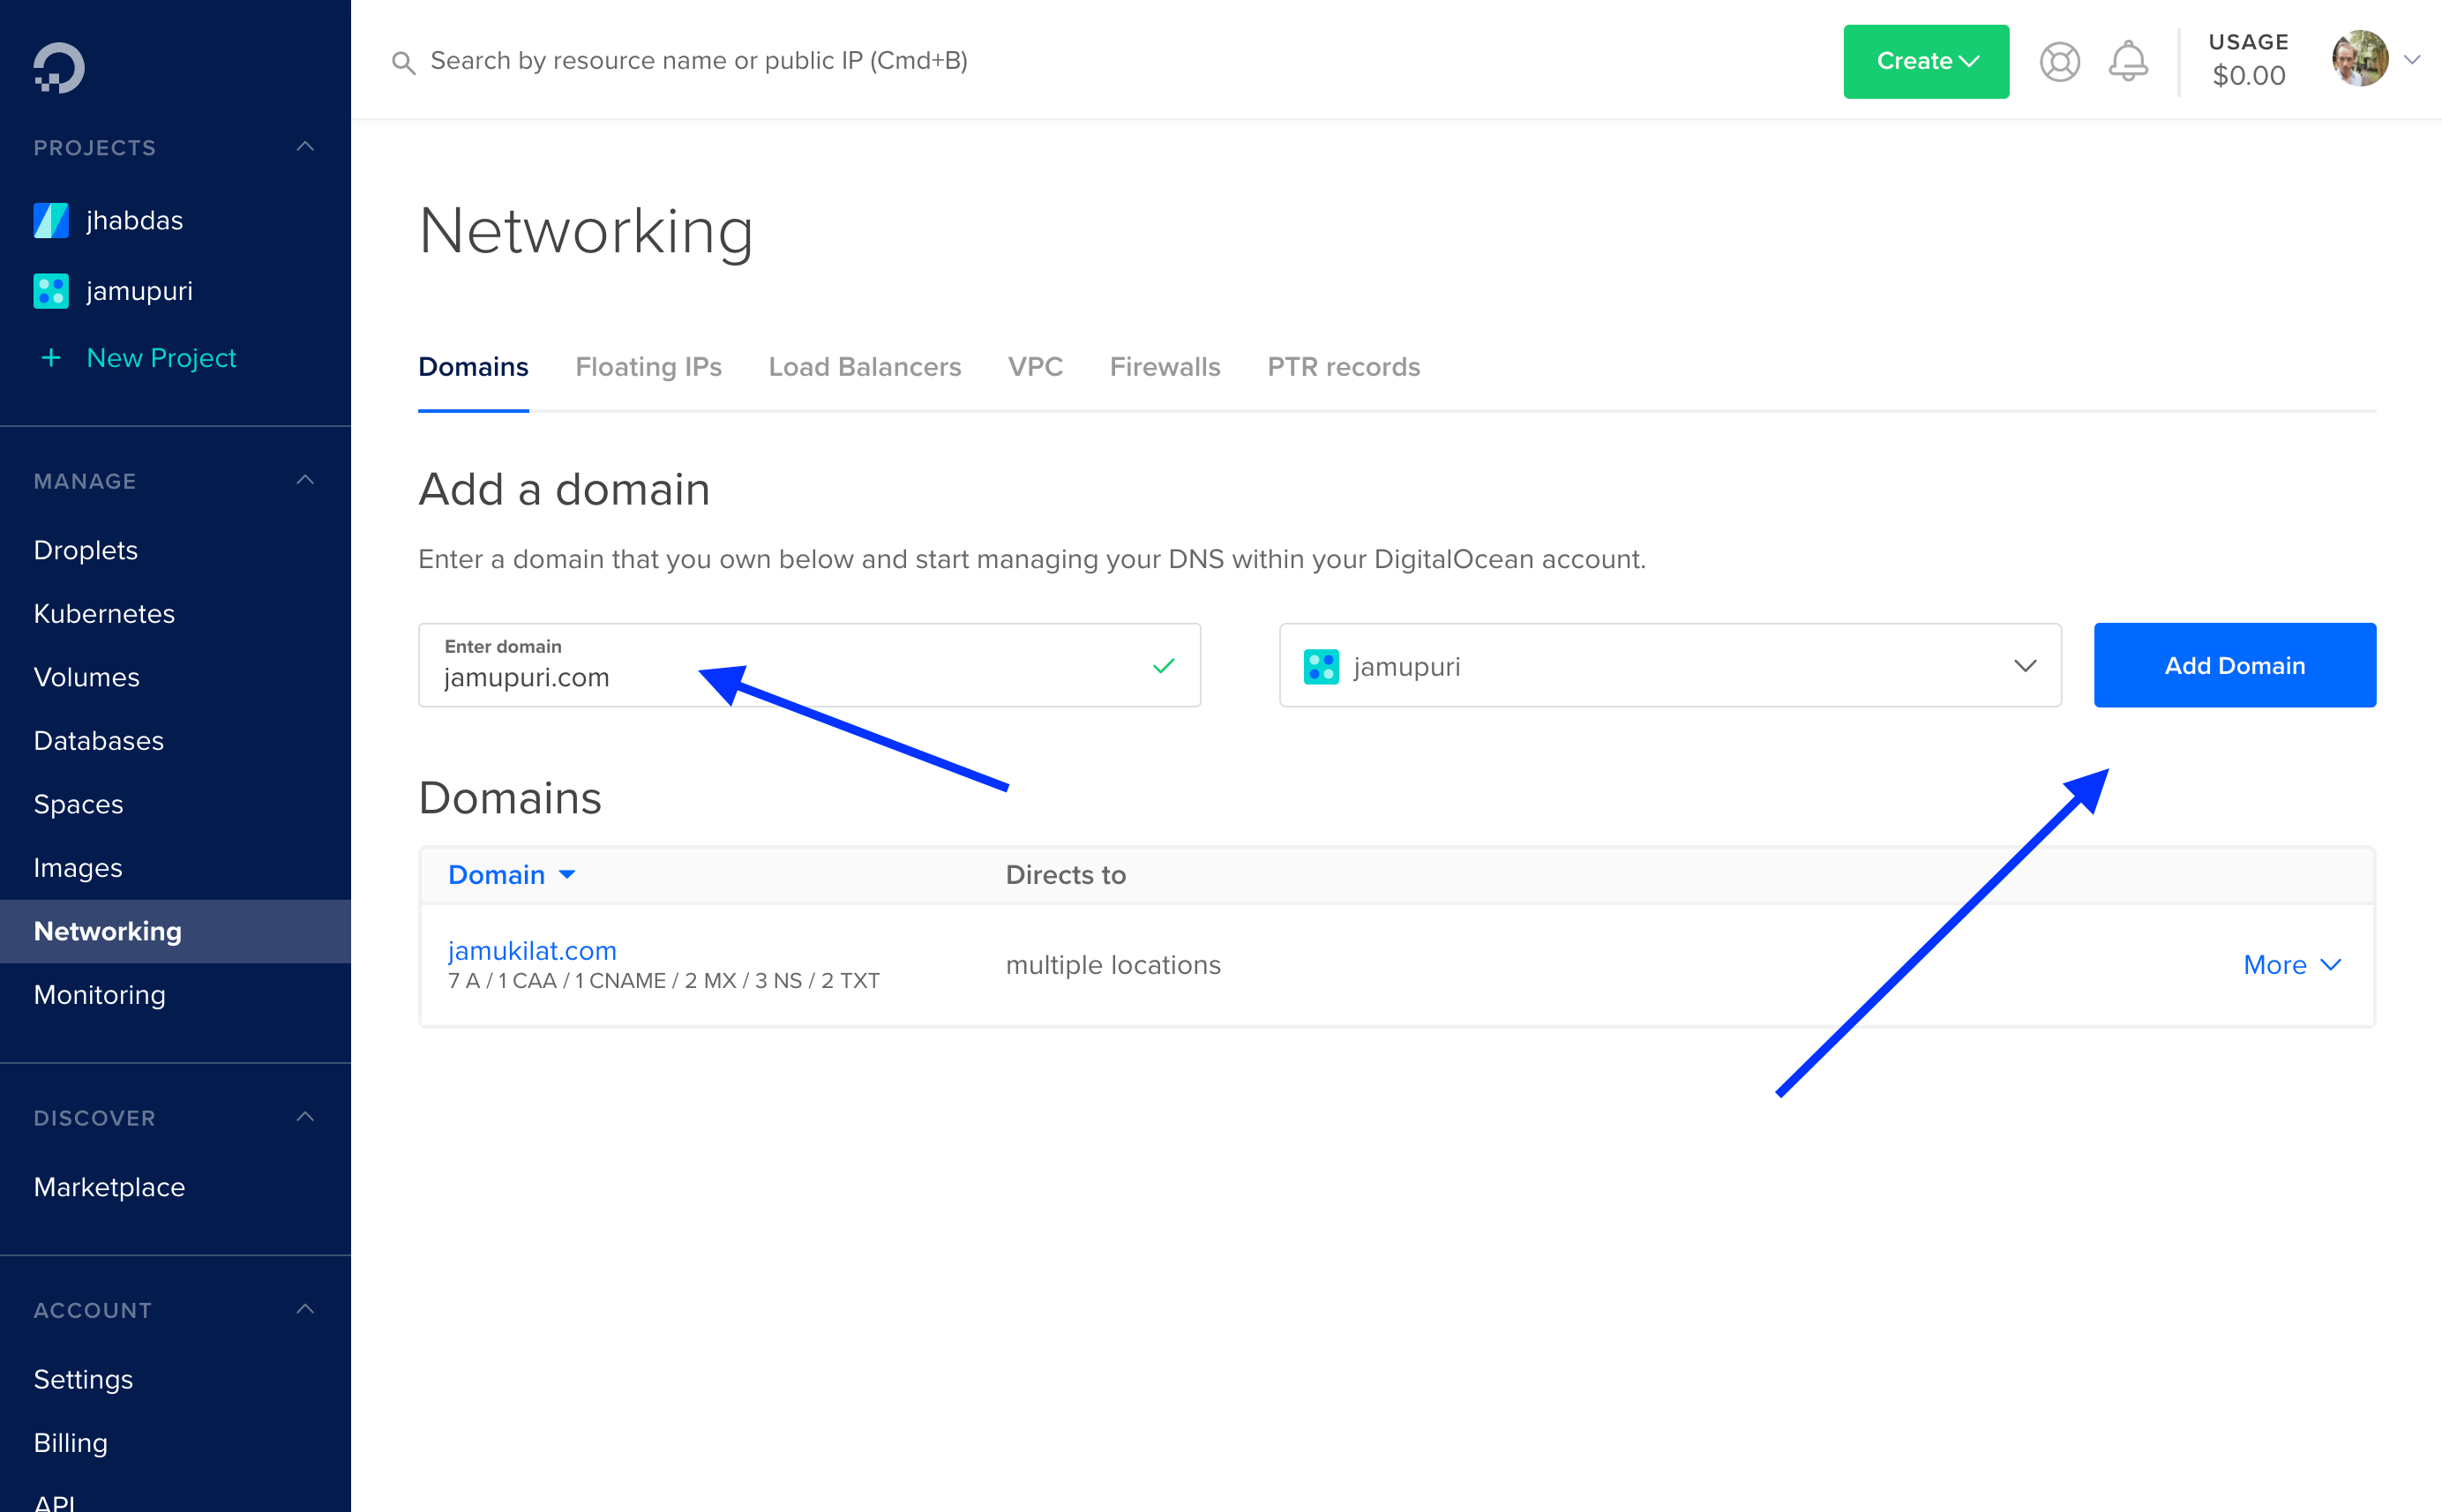Open the jamupuri project in sidebar
The width and height of the screenshot is (2442, 1512).
coord(139,291)
